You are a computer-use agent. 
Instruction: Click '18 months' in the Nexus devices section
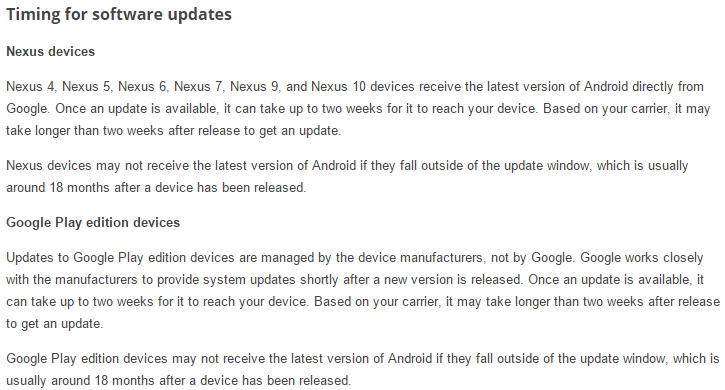click(x=80, y=188)
